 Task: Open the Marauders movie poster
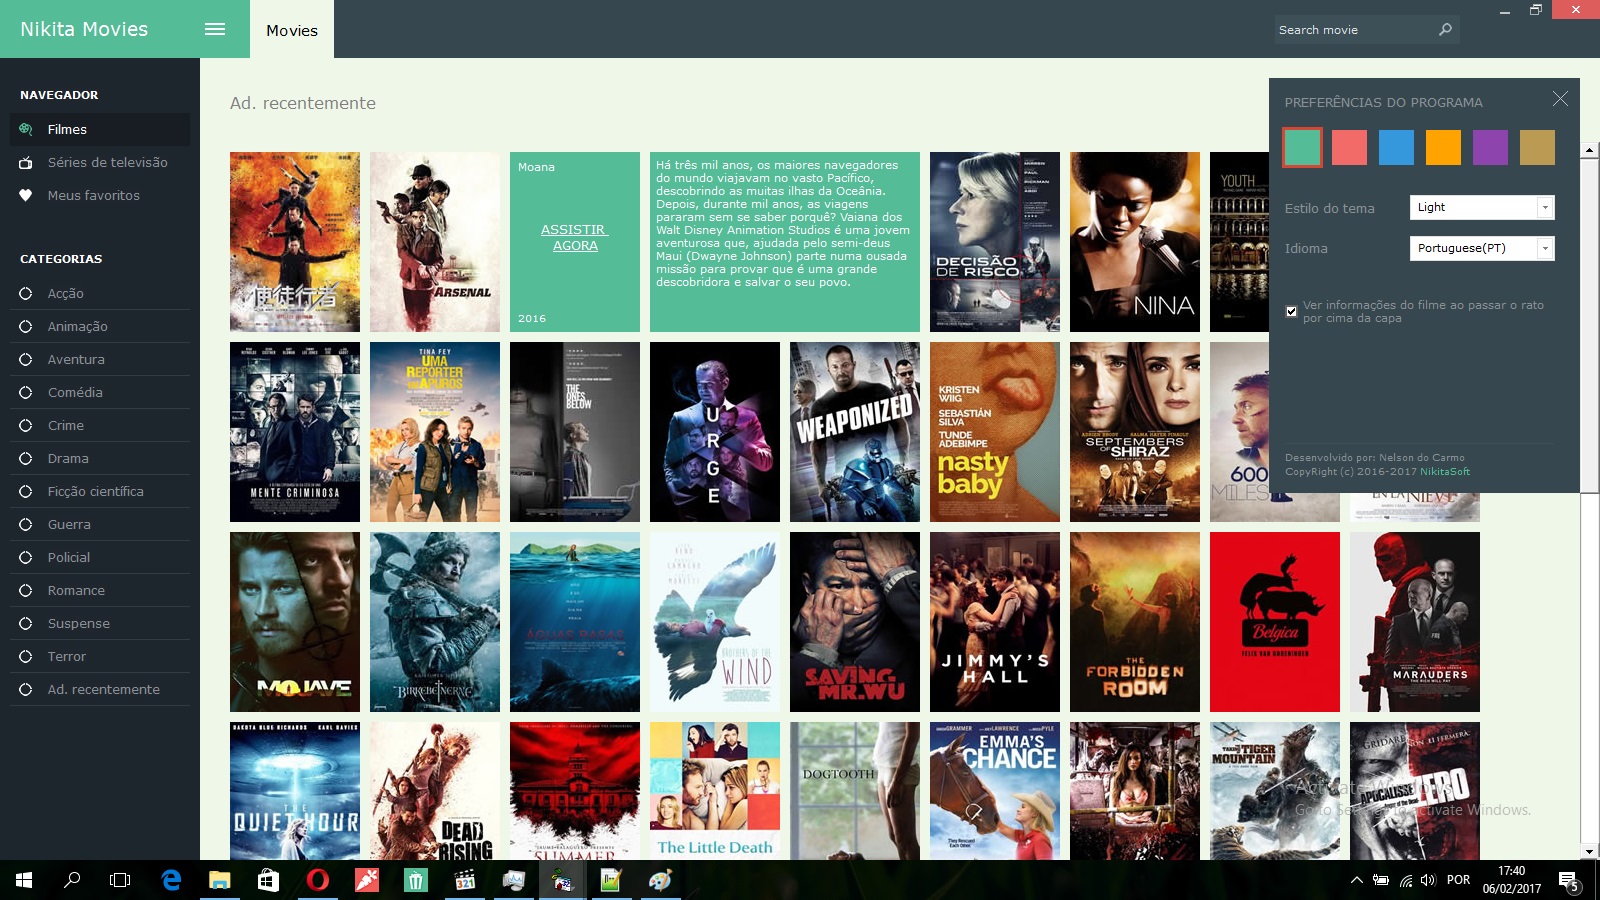click(x=1415, y=622)
